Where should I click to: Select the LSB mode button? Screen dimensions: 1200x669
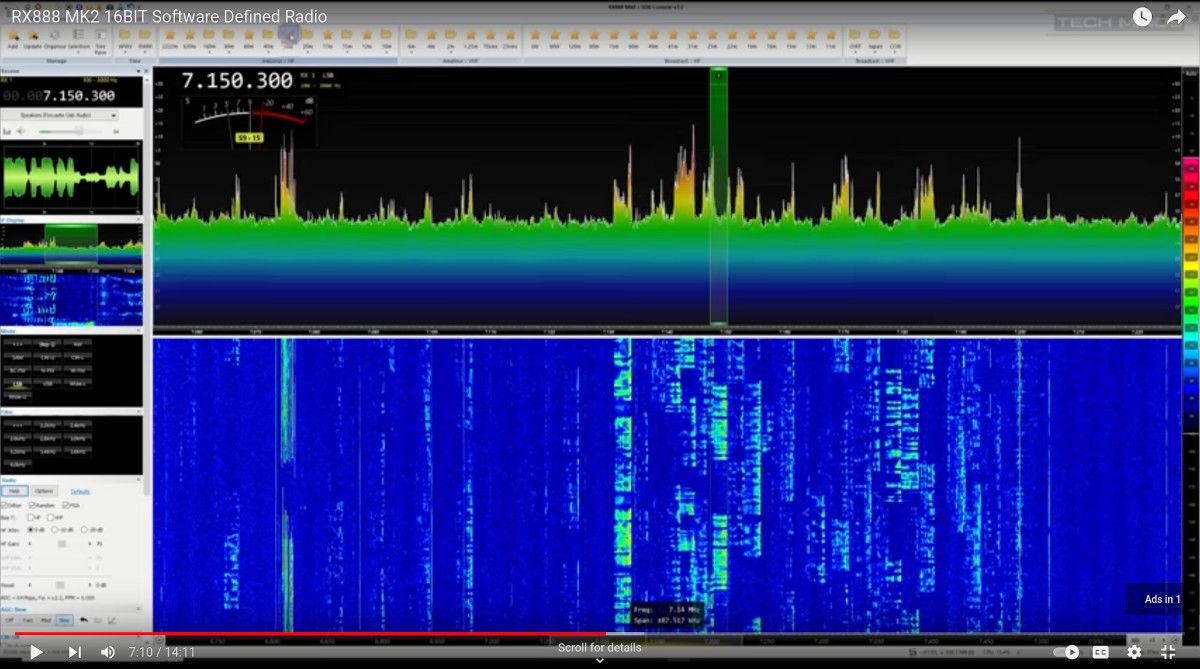tap(17, 383)
